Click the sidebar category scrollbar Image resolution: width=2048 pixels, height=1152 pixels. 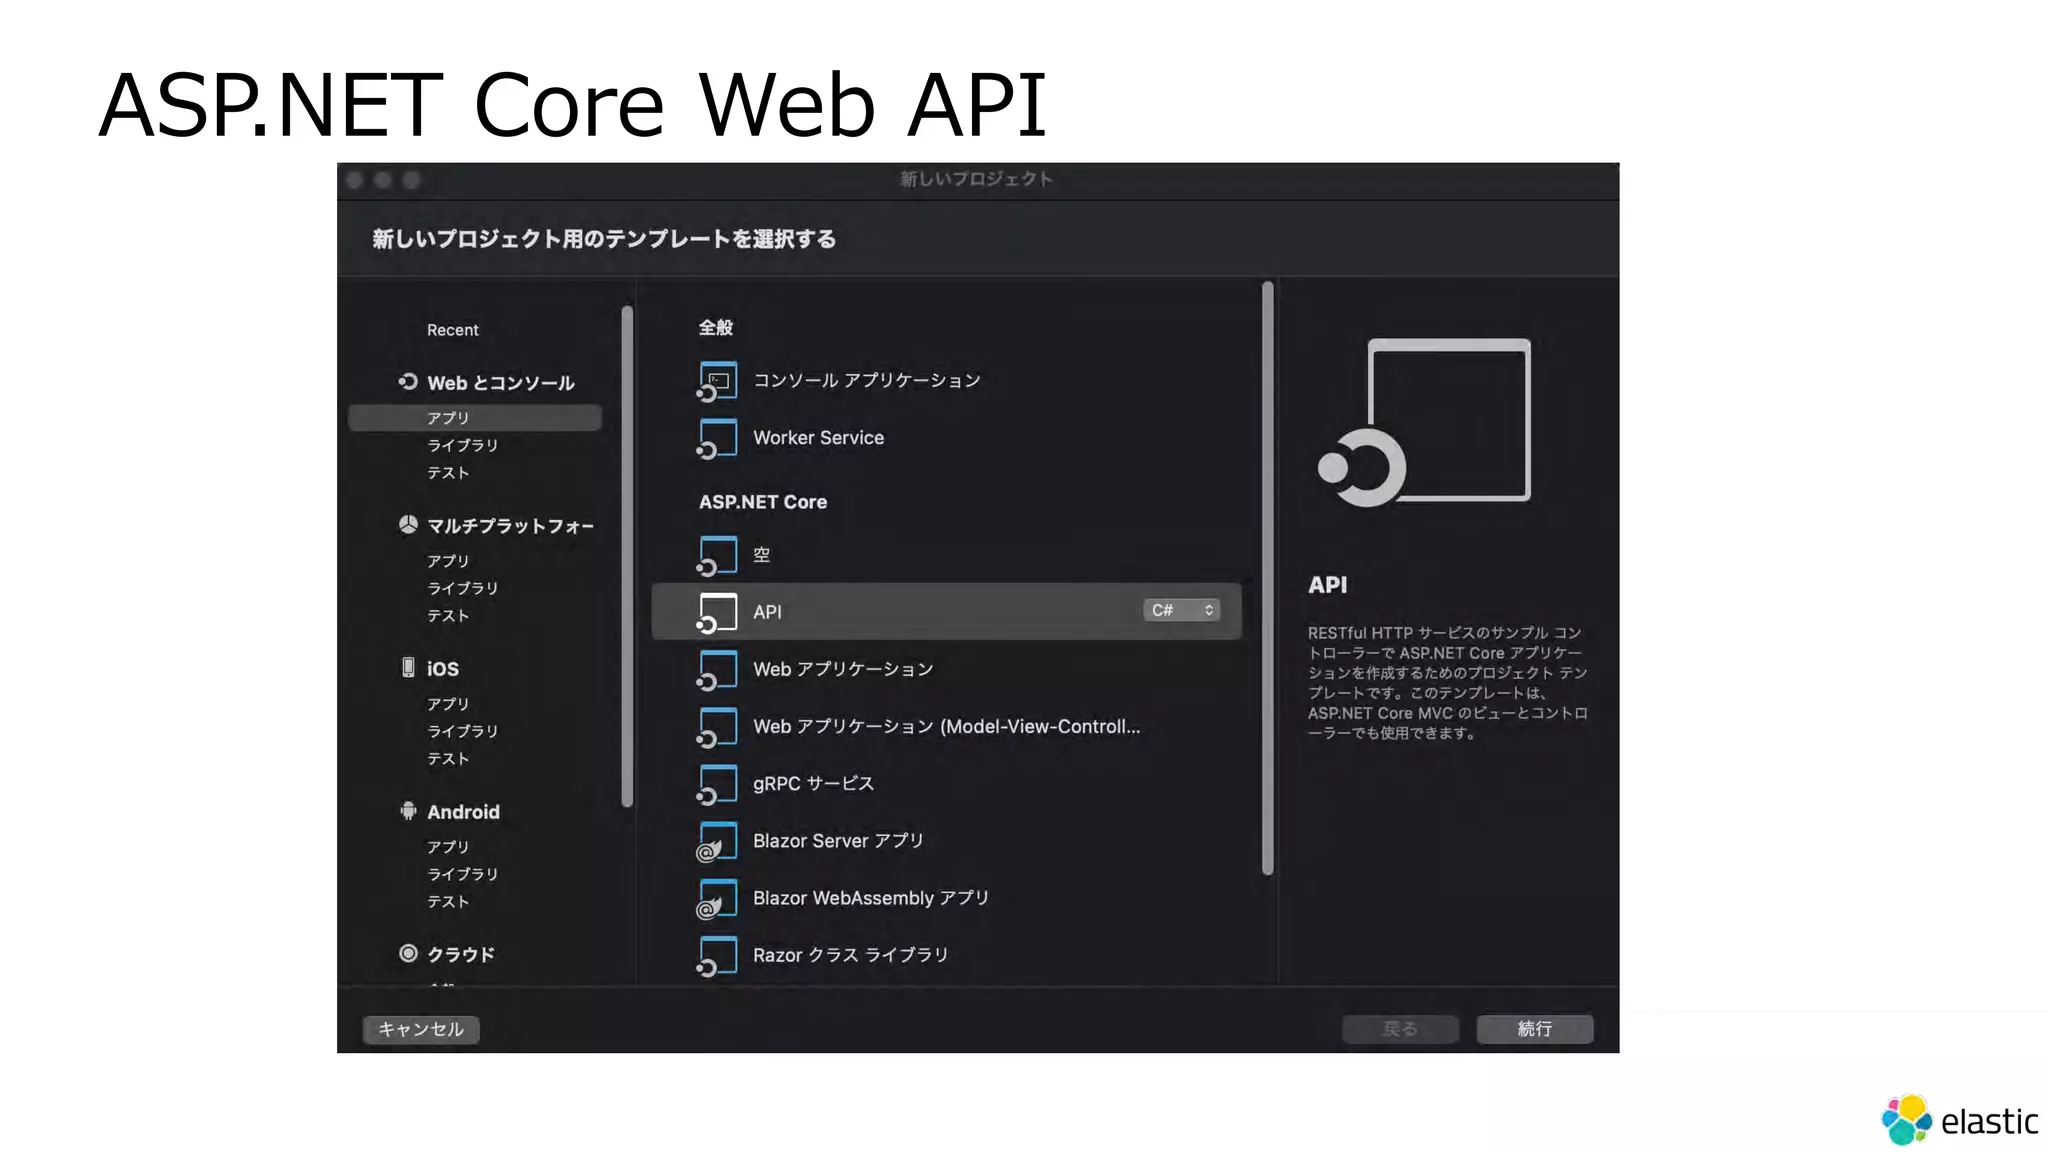click(627, 556)
